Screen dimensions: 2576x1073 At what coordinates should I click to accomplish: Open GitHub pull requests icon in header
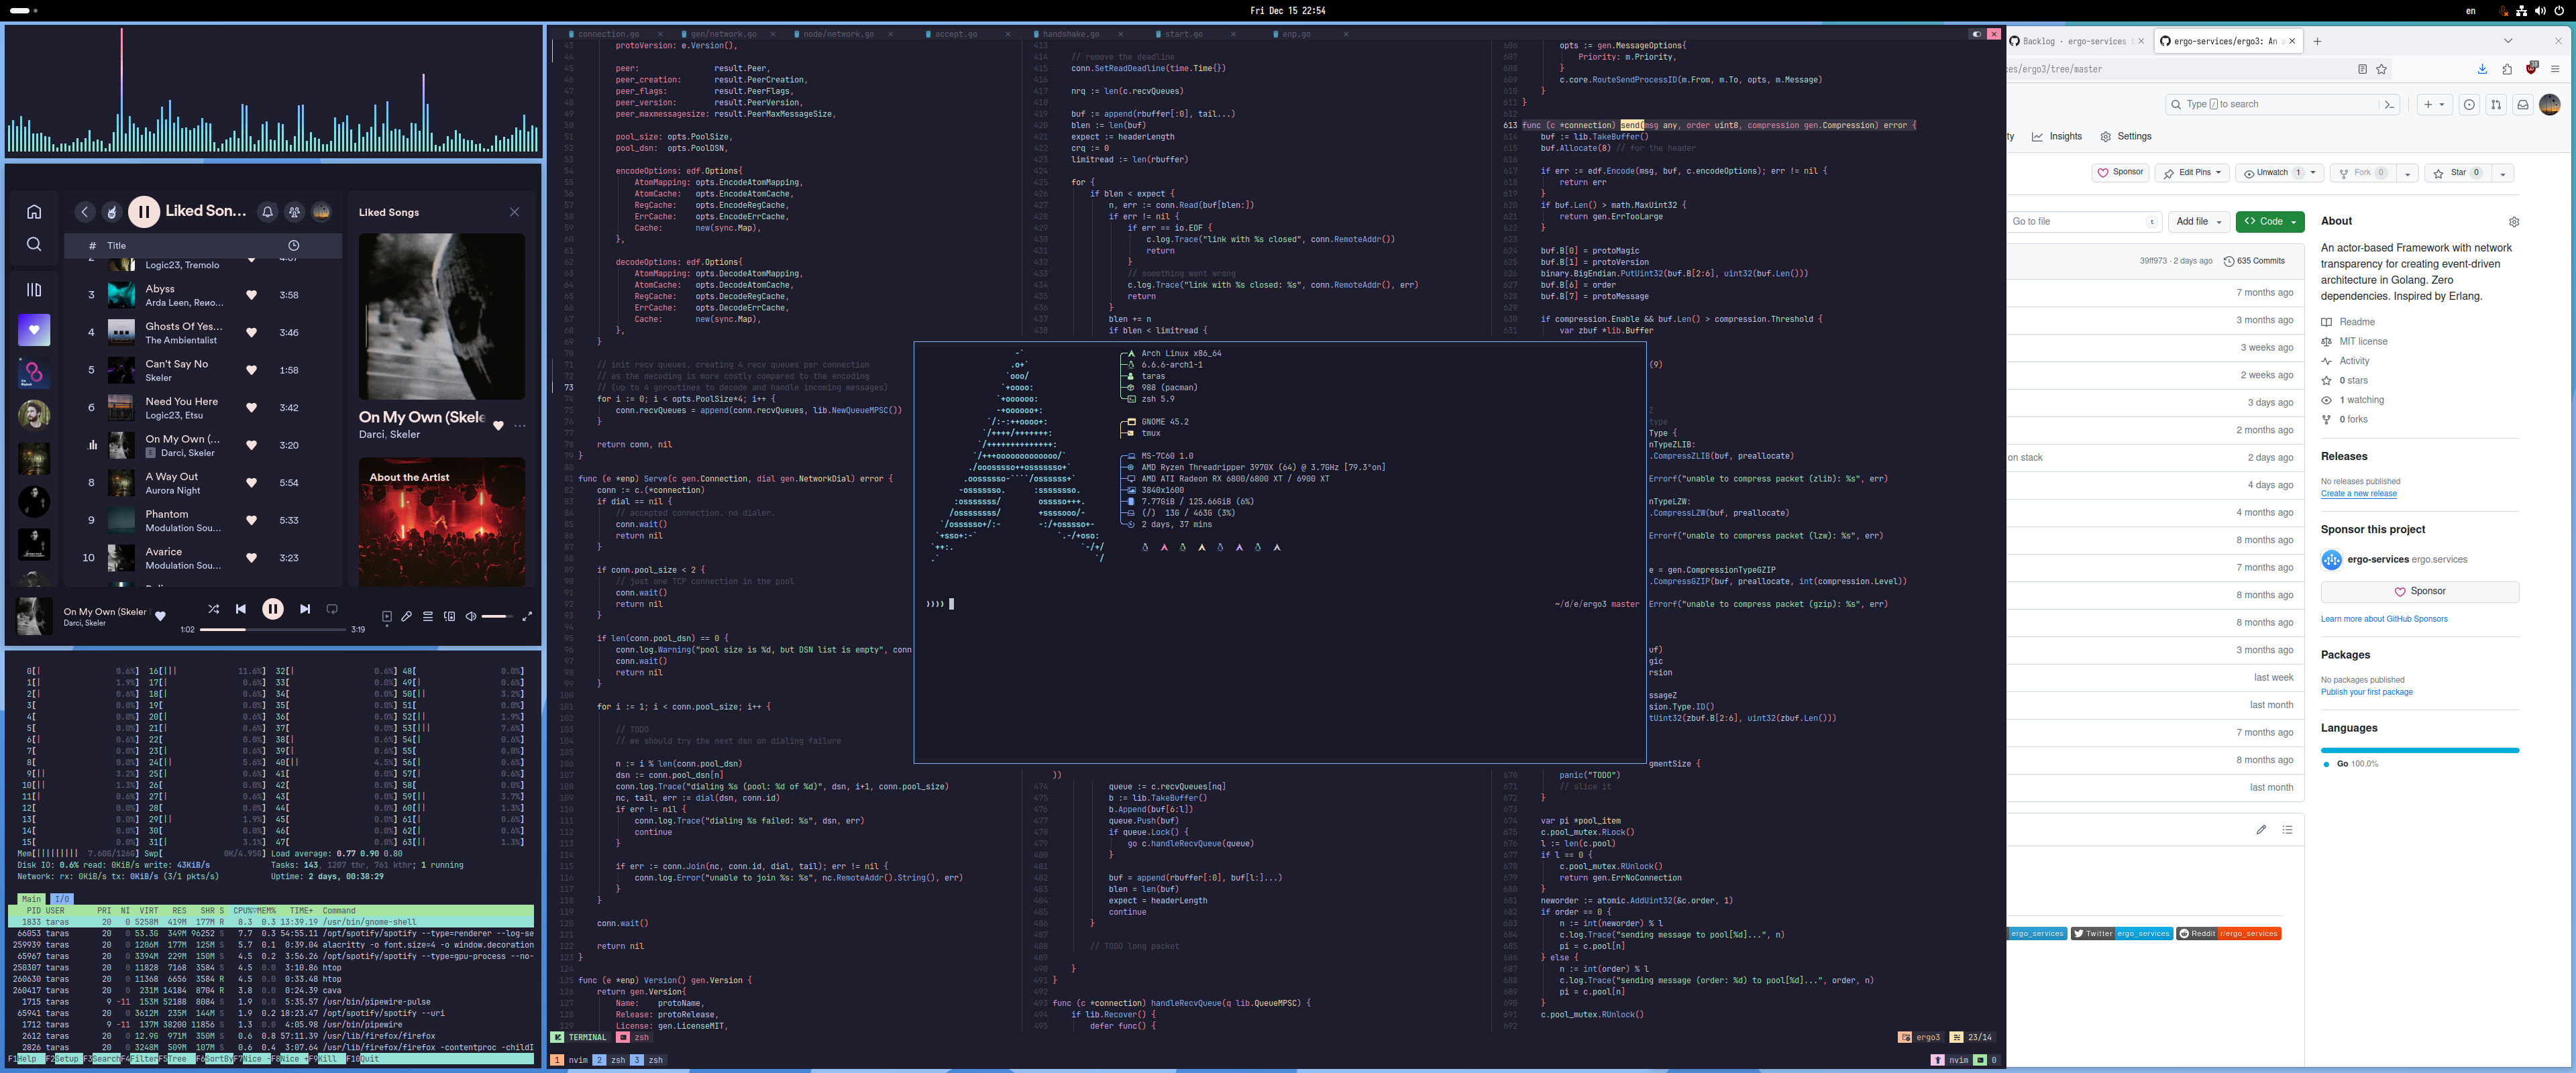tap(2496, 104)
